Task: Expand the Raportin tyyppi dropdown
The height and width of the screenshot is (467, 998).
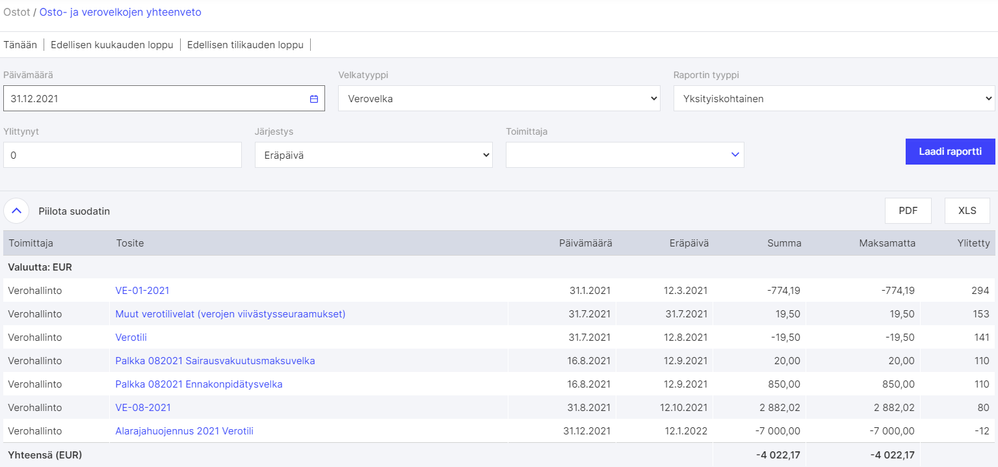Action: coord(833,99)
